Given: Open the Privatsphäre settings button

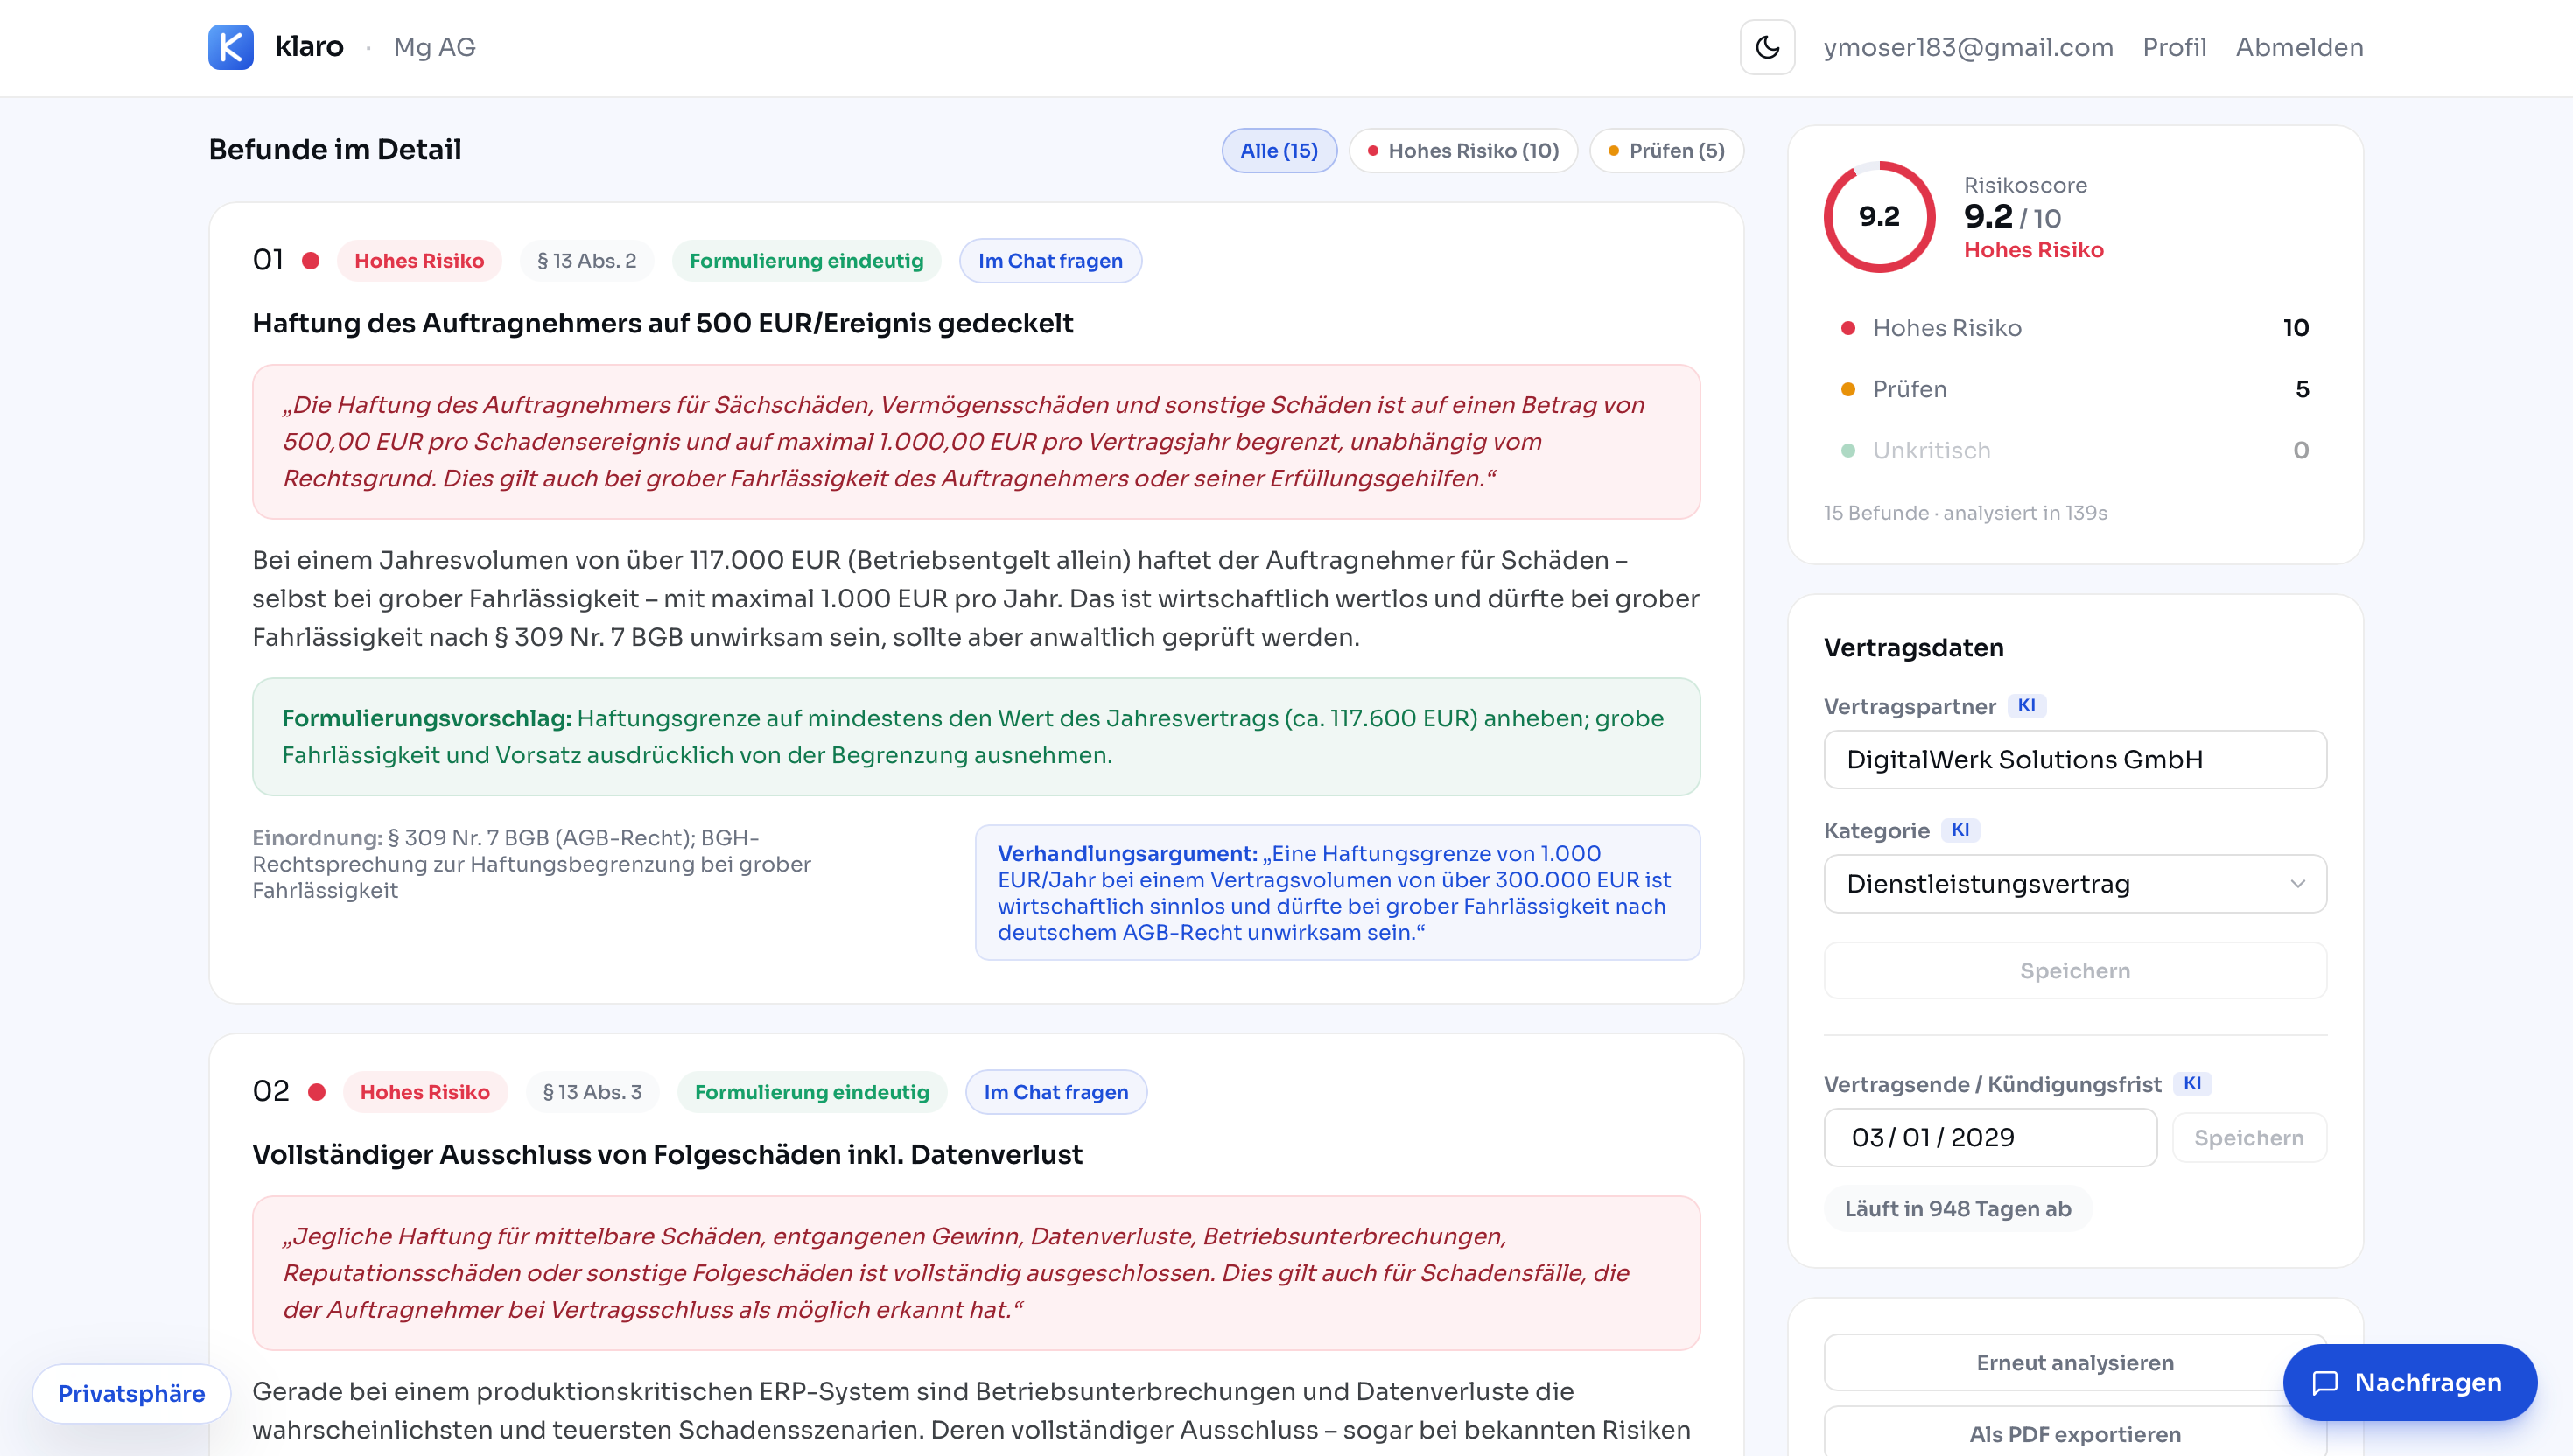Looking at the screenshot, I should [131, 1393].
